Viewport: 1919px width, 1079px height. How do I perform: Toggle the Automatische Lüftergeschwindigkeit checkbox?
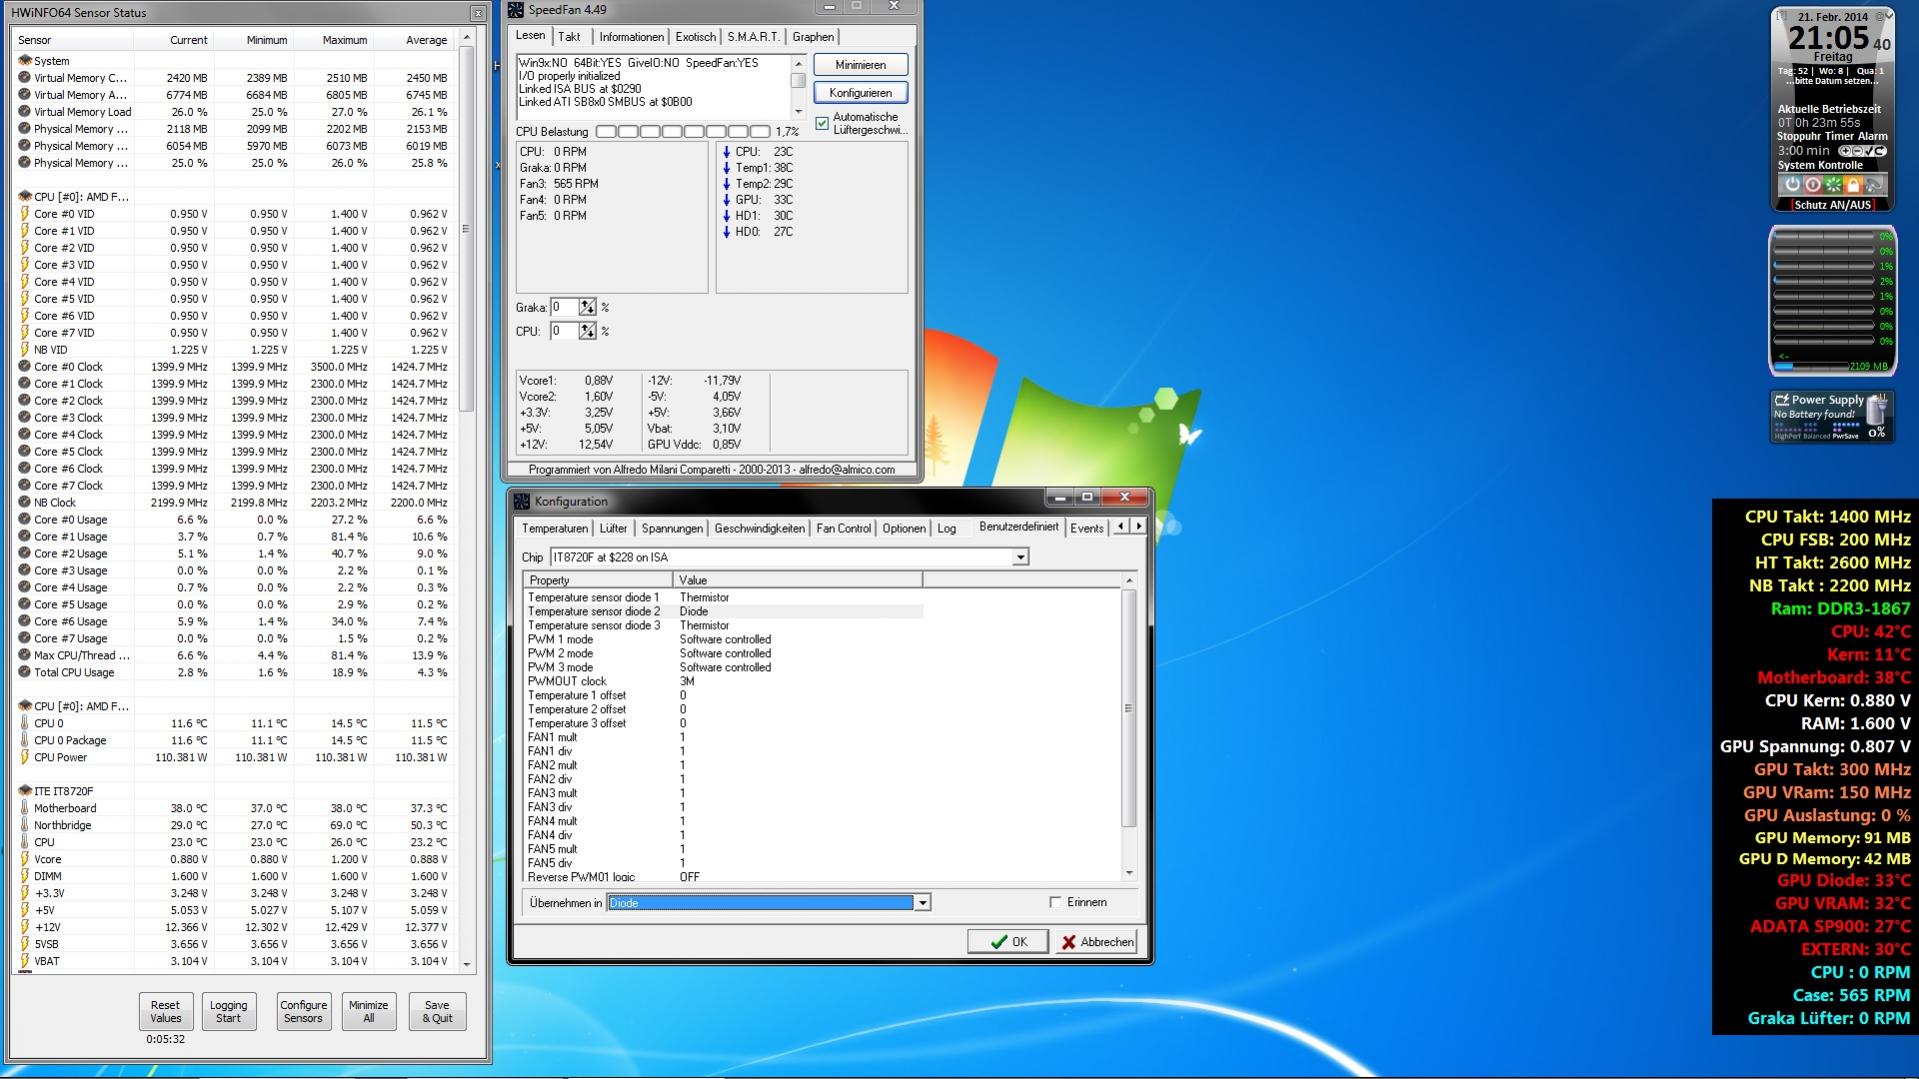pyautogui.click(x=822, y=123)
